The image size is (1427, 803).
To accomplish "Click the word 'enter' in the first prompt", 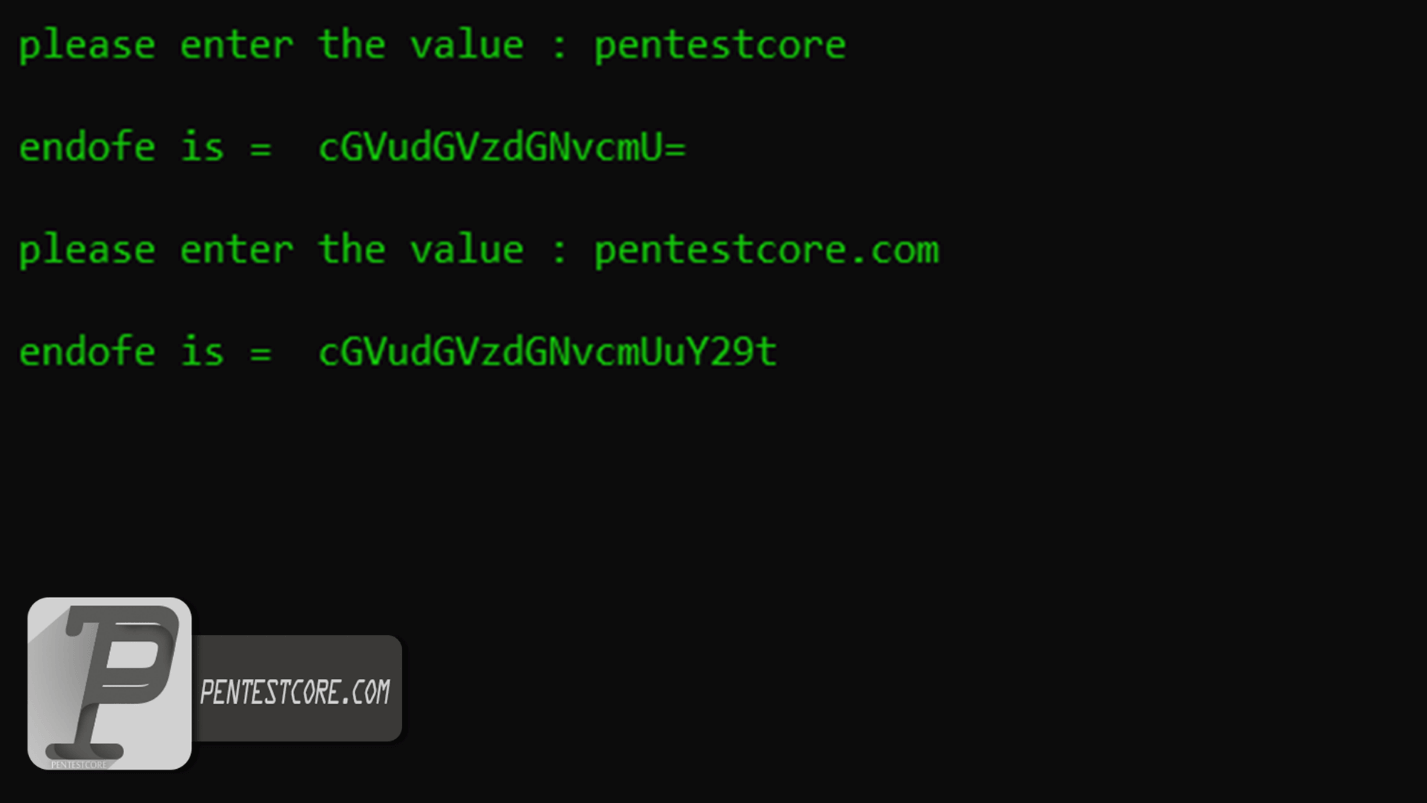I will pyautogui.click(x=237, y=46).
